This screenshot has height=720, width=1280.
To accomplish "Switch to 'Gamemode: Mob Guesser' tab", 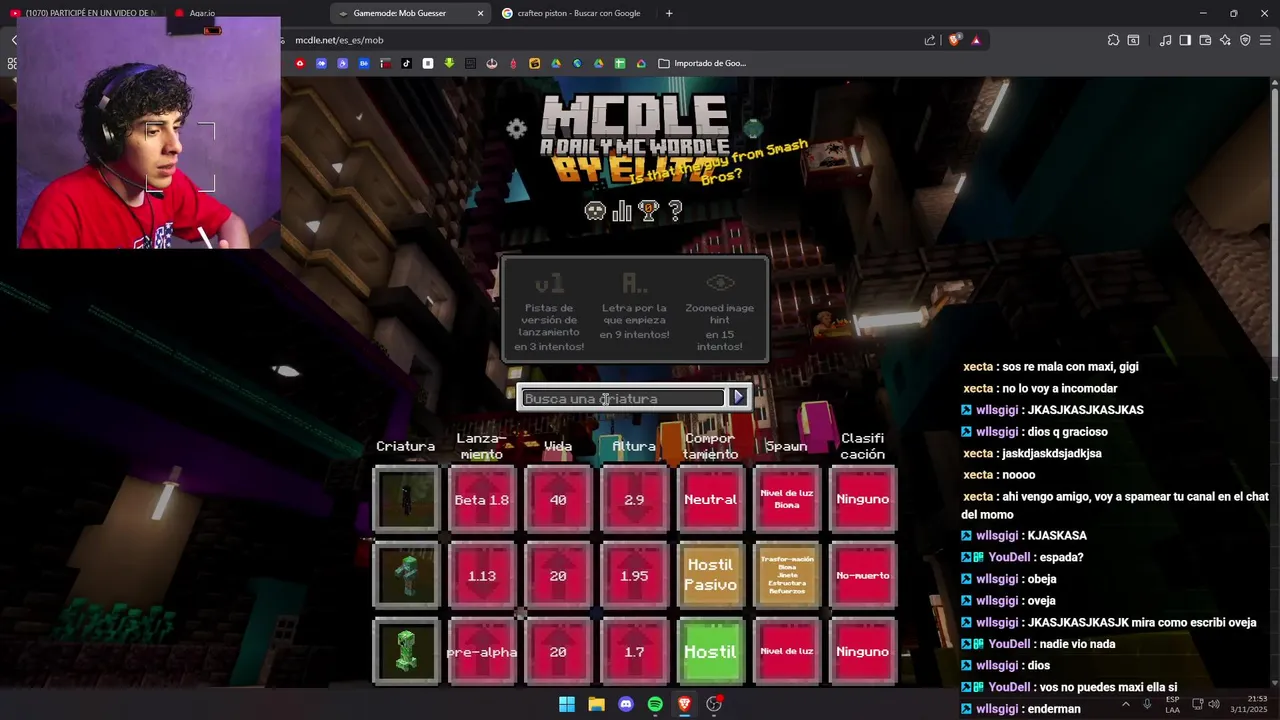I will (x=410, y=13).
